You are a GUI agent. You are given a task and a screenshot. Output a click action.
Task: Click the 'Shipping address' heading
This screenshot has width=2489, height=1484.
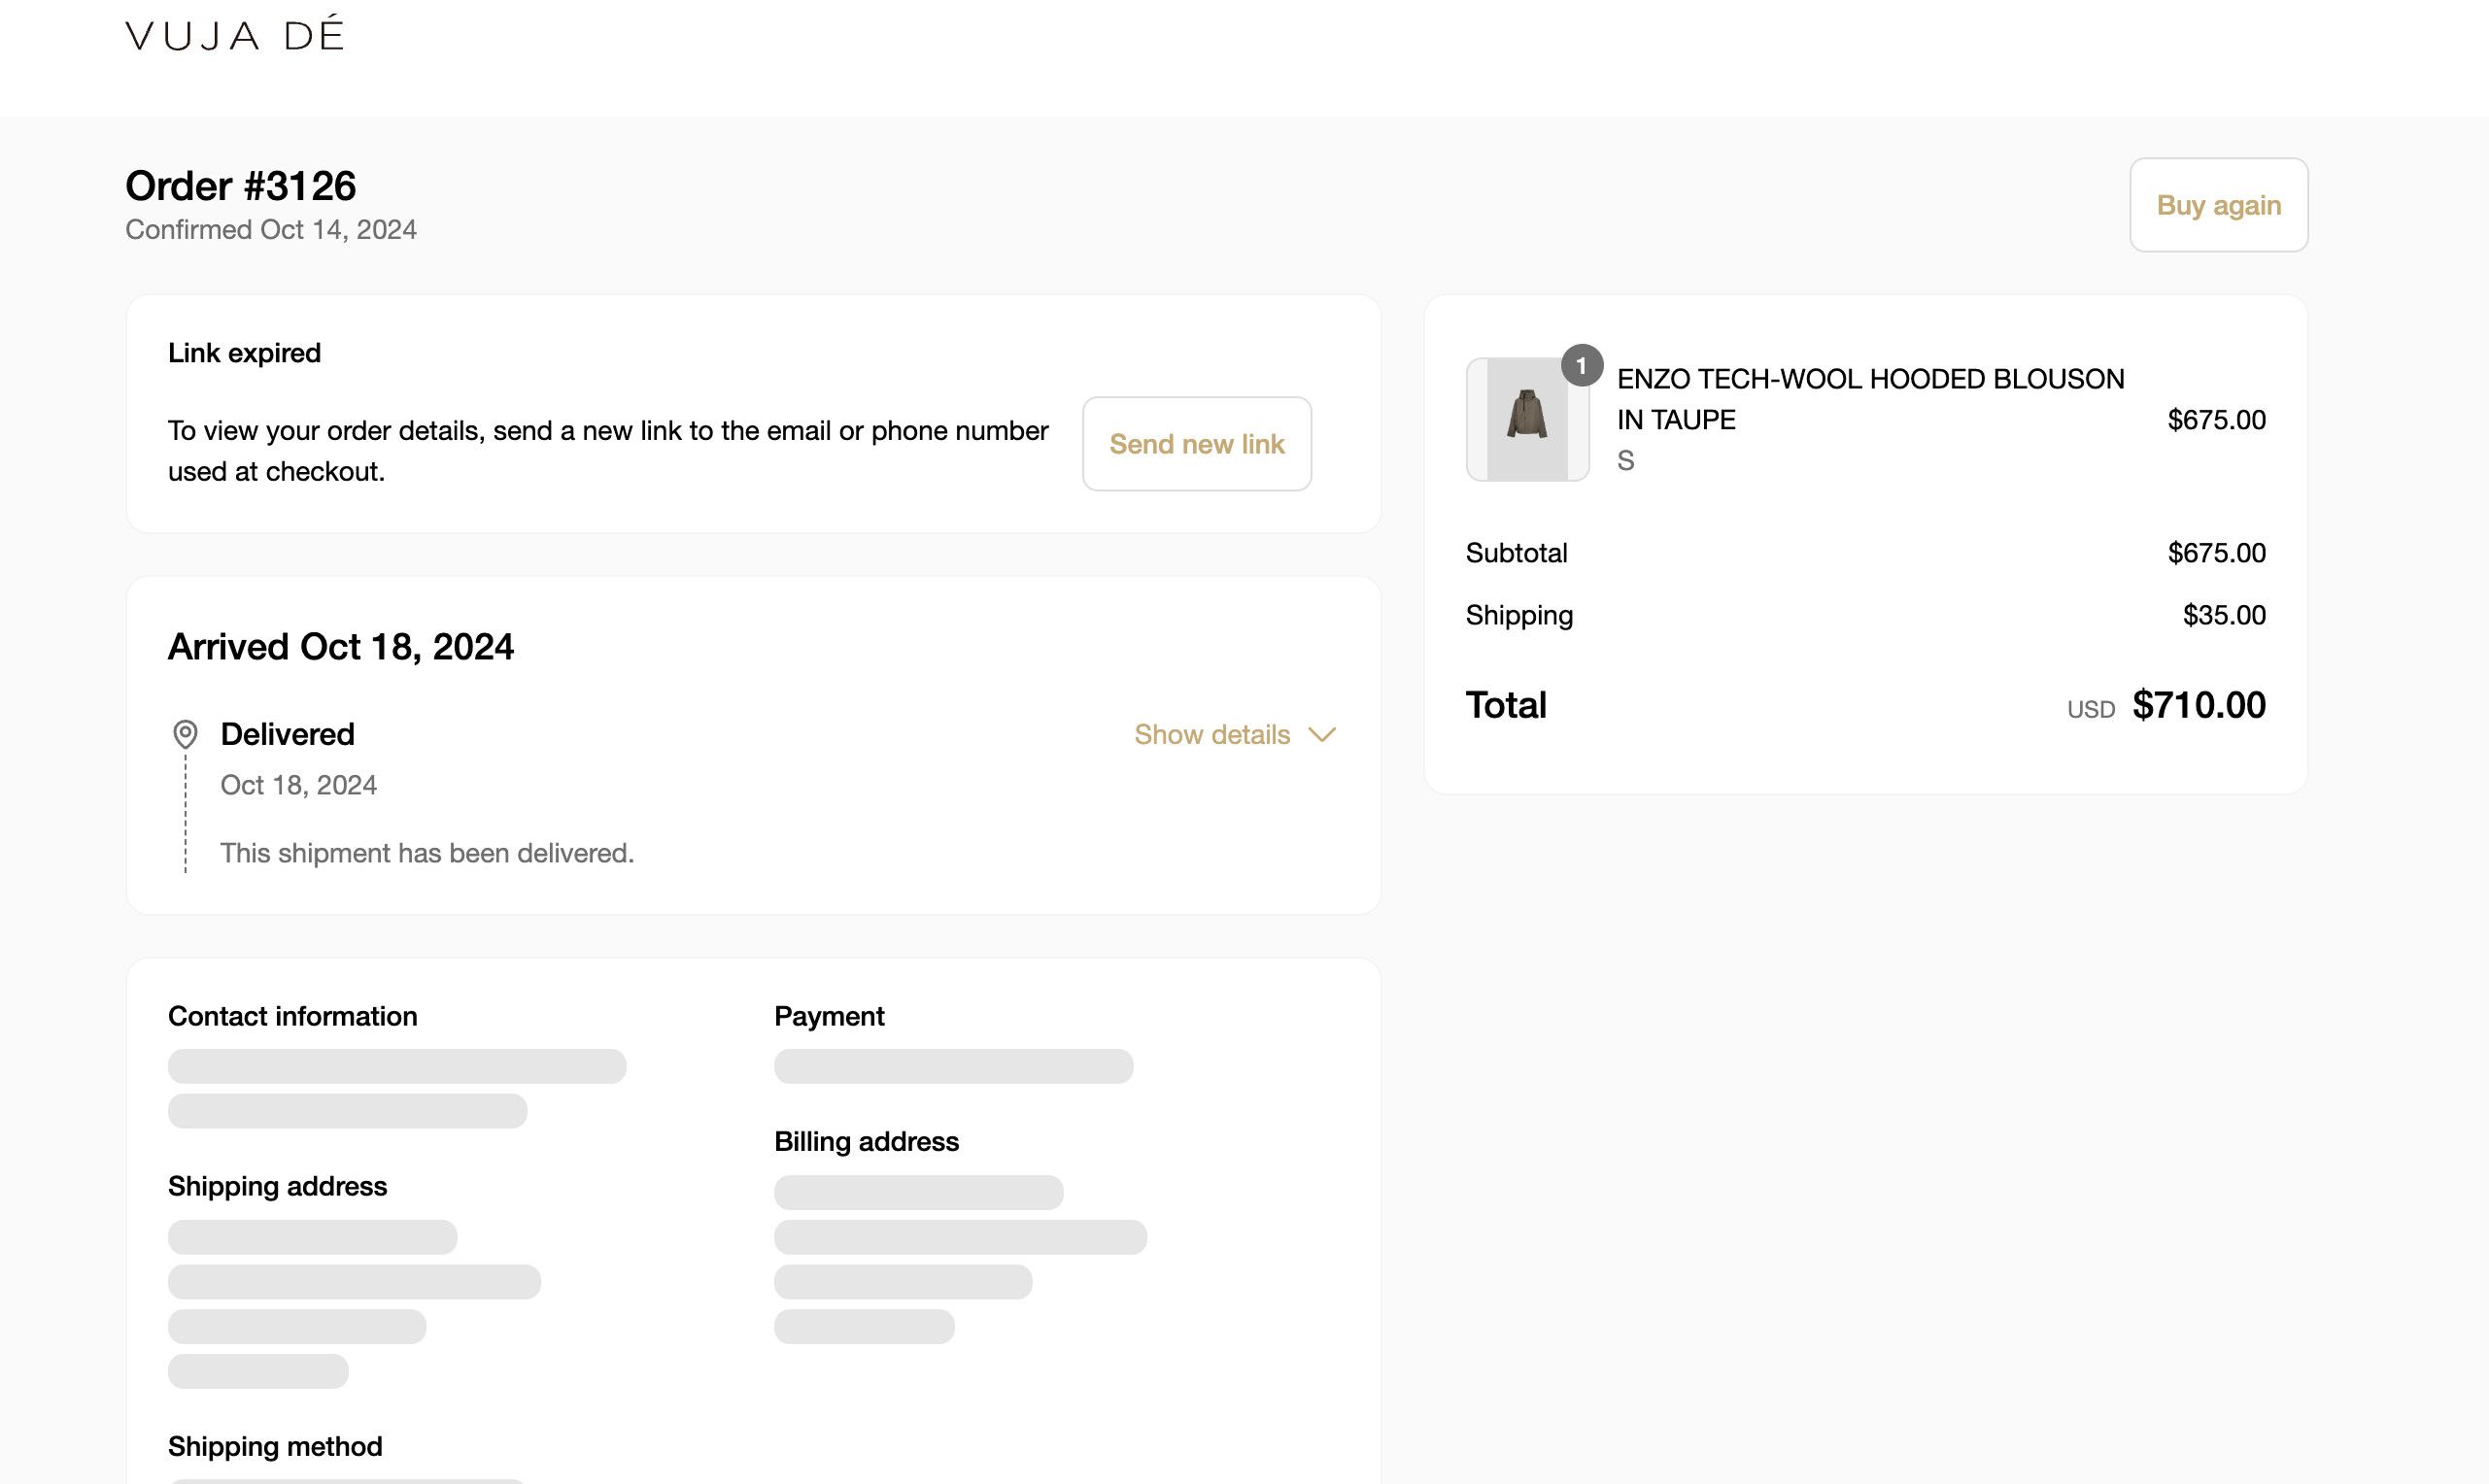point(277,1186)
